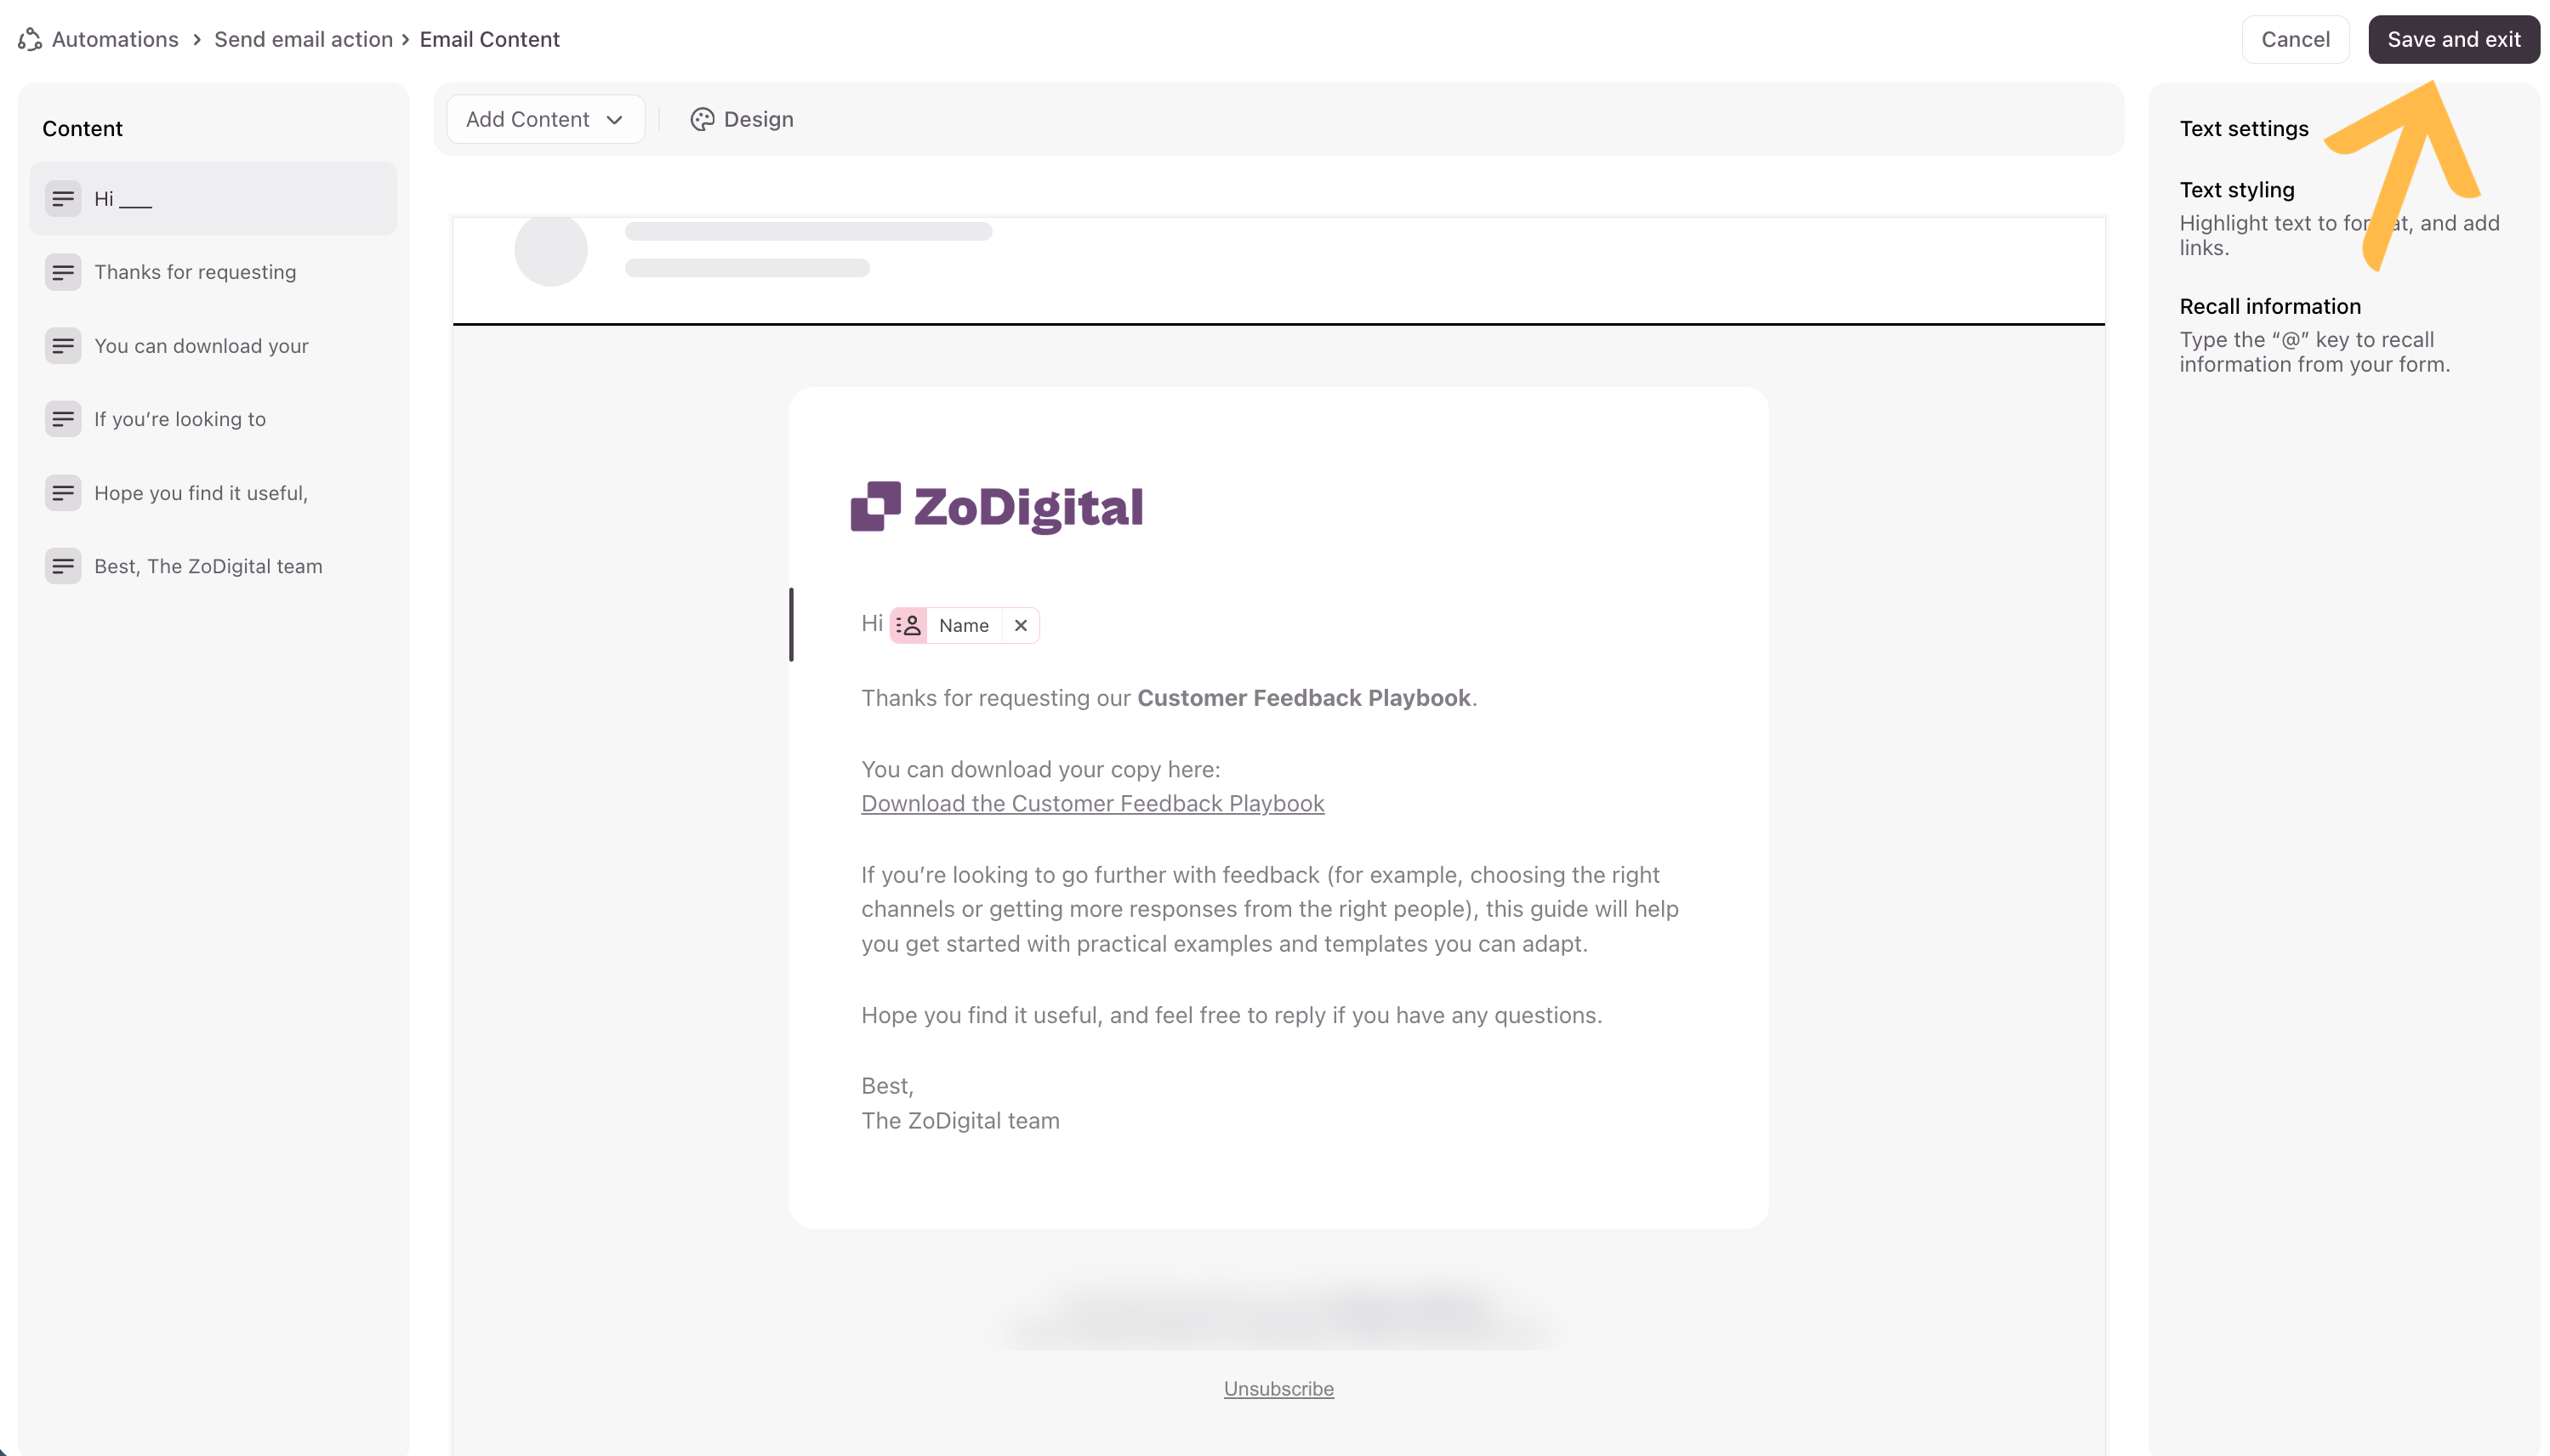Click the icon beside 'Hope you find it useful'
Image resolution: width=2550 pixels, height=1456 pixels.
[x=63, y=493]
